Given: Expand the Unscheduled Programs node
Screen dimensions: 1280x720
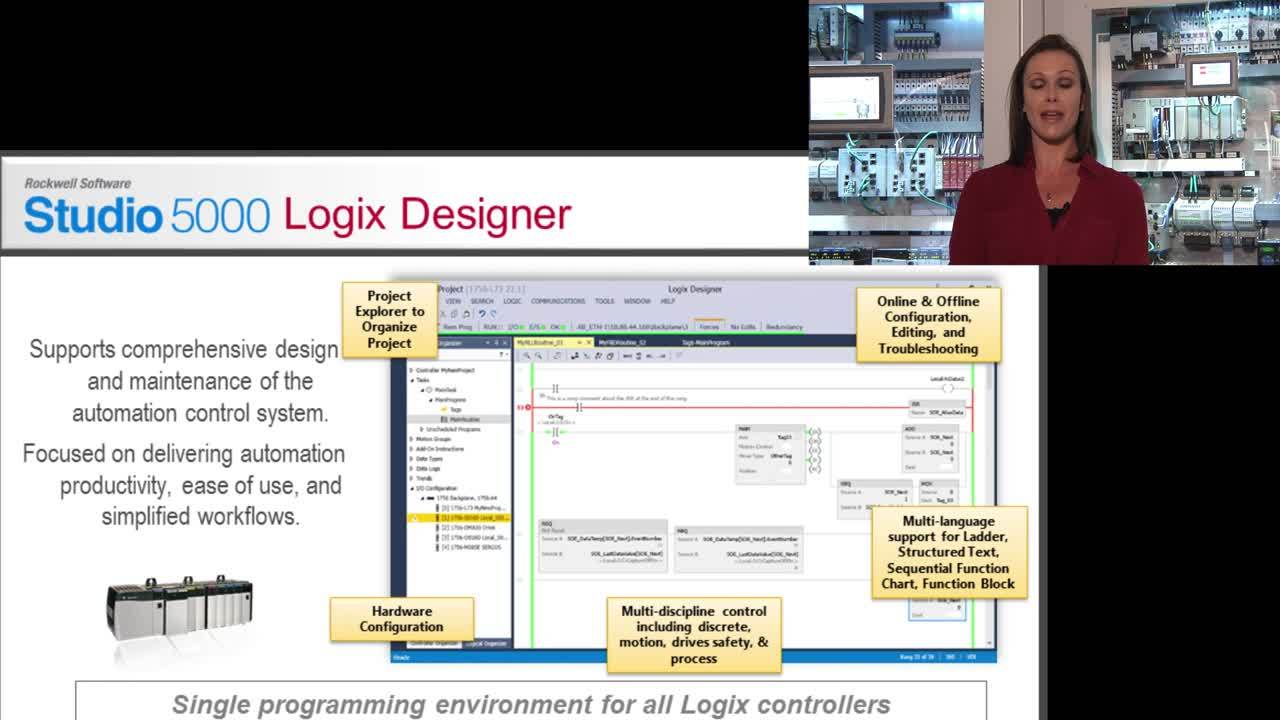Looking at the screenshot, I should tap(422, 429).
